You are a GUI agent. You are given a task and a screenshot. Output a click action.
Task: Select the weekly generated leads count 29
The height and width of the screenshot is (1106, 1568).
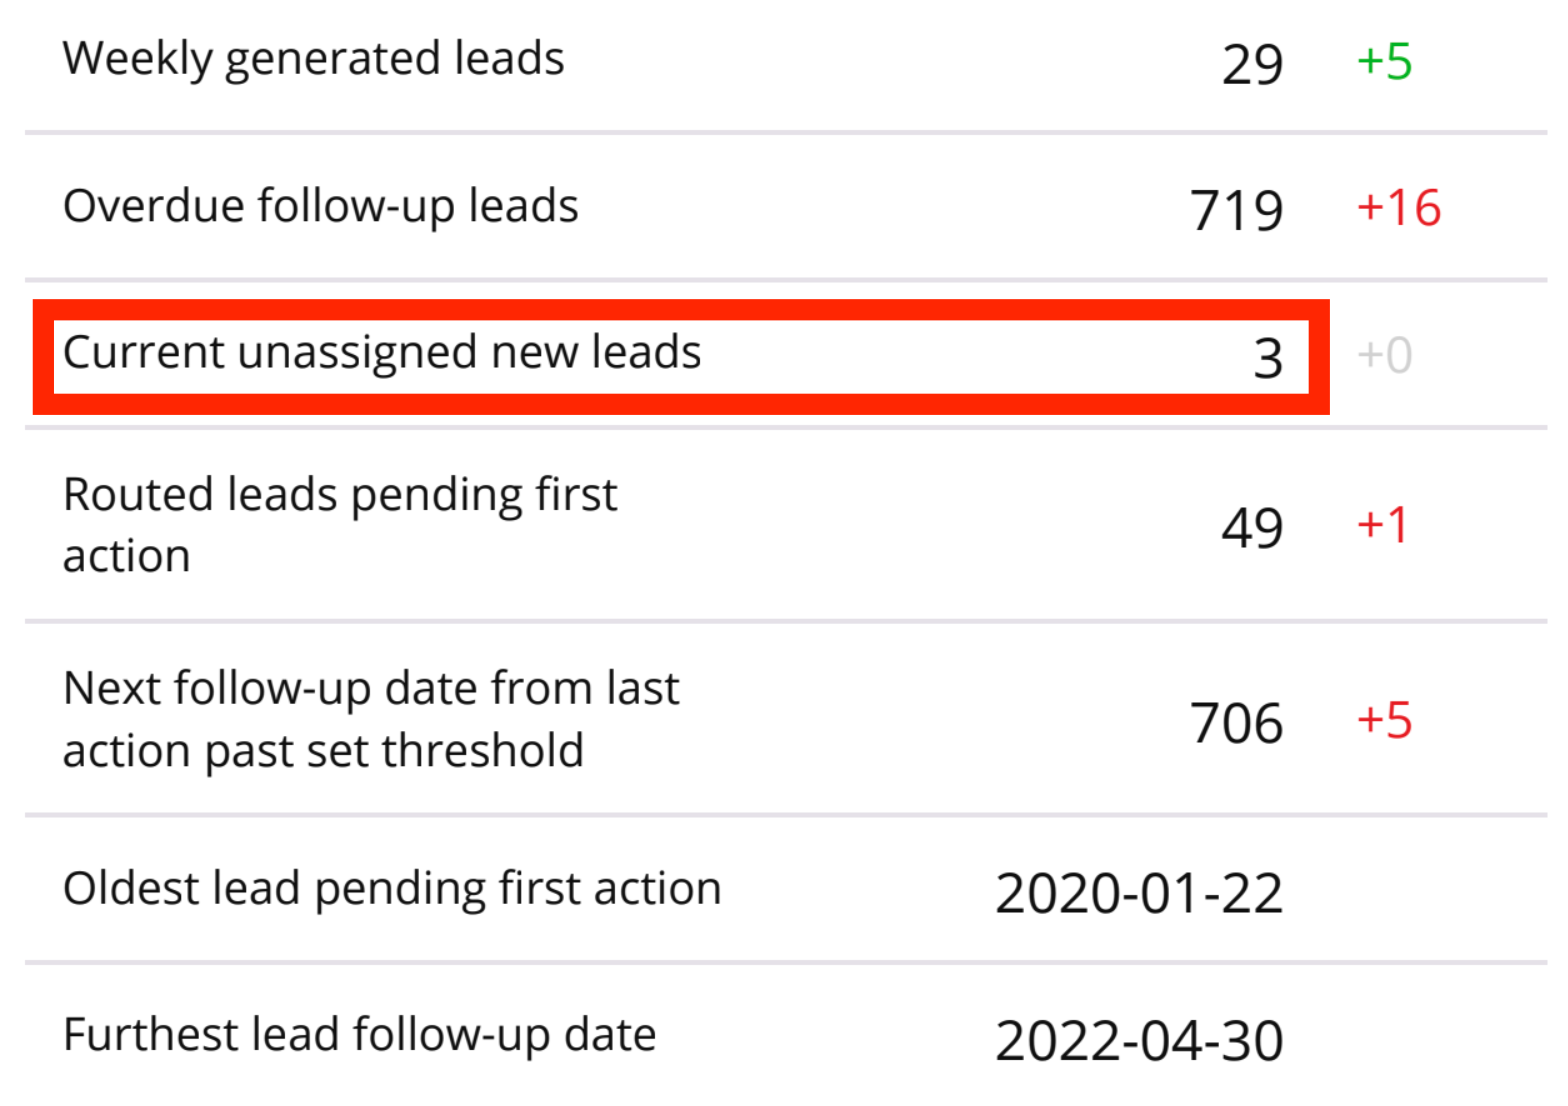click(x=1252, y=65)
